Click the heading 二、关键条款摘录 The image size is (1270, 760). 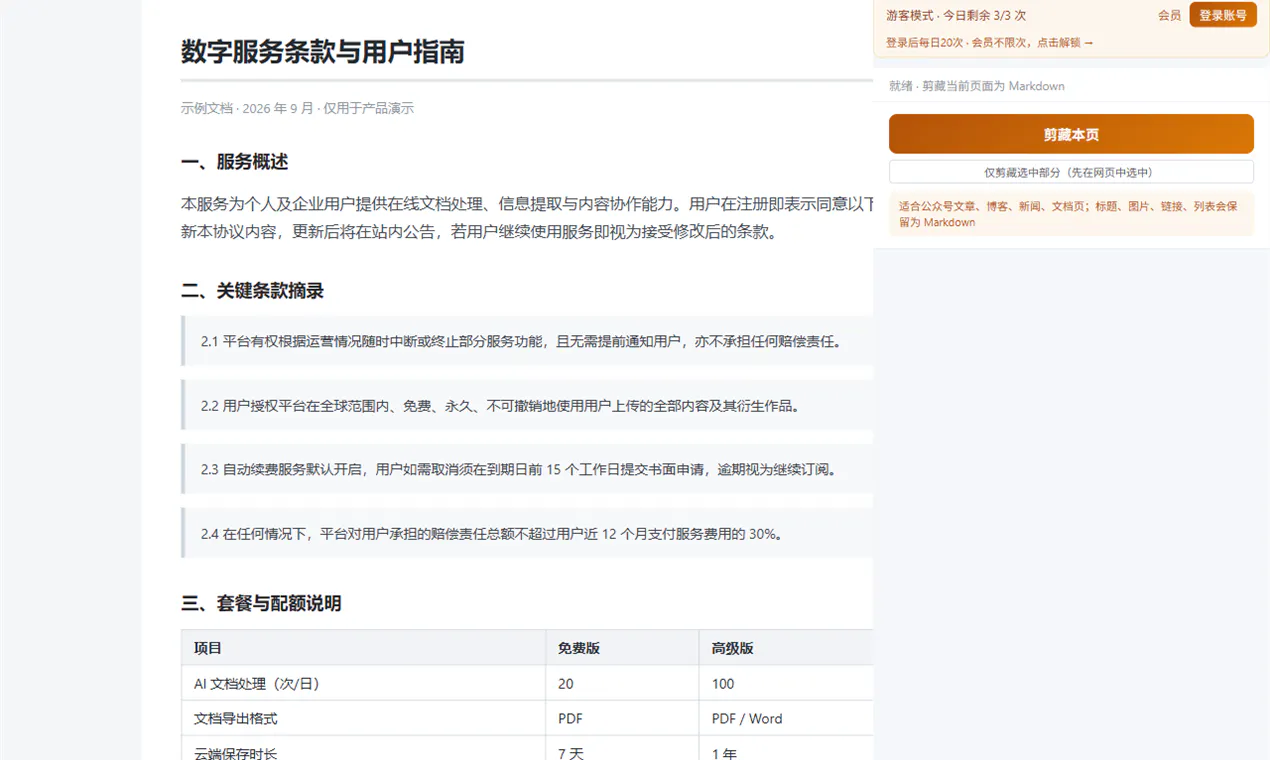click(x=252, y=291)
